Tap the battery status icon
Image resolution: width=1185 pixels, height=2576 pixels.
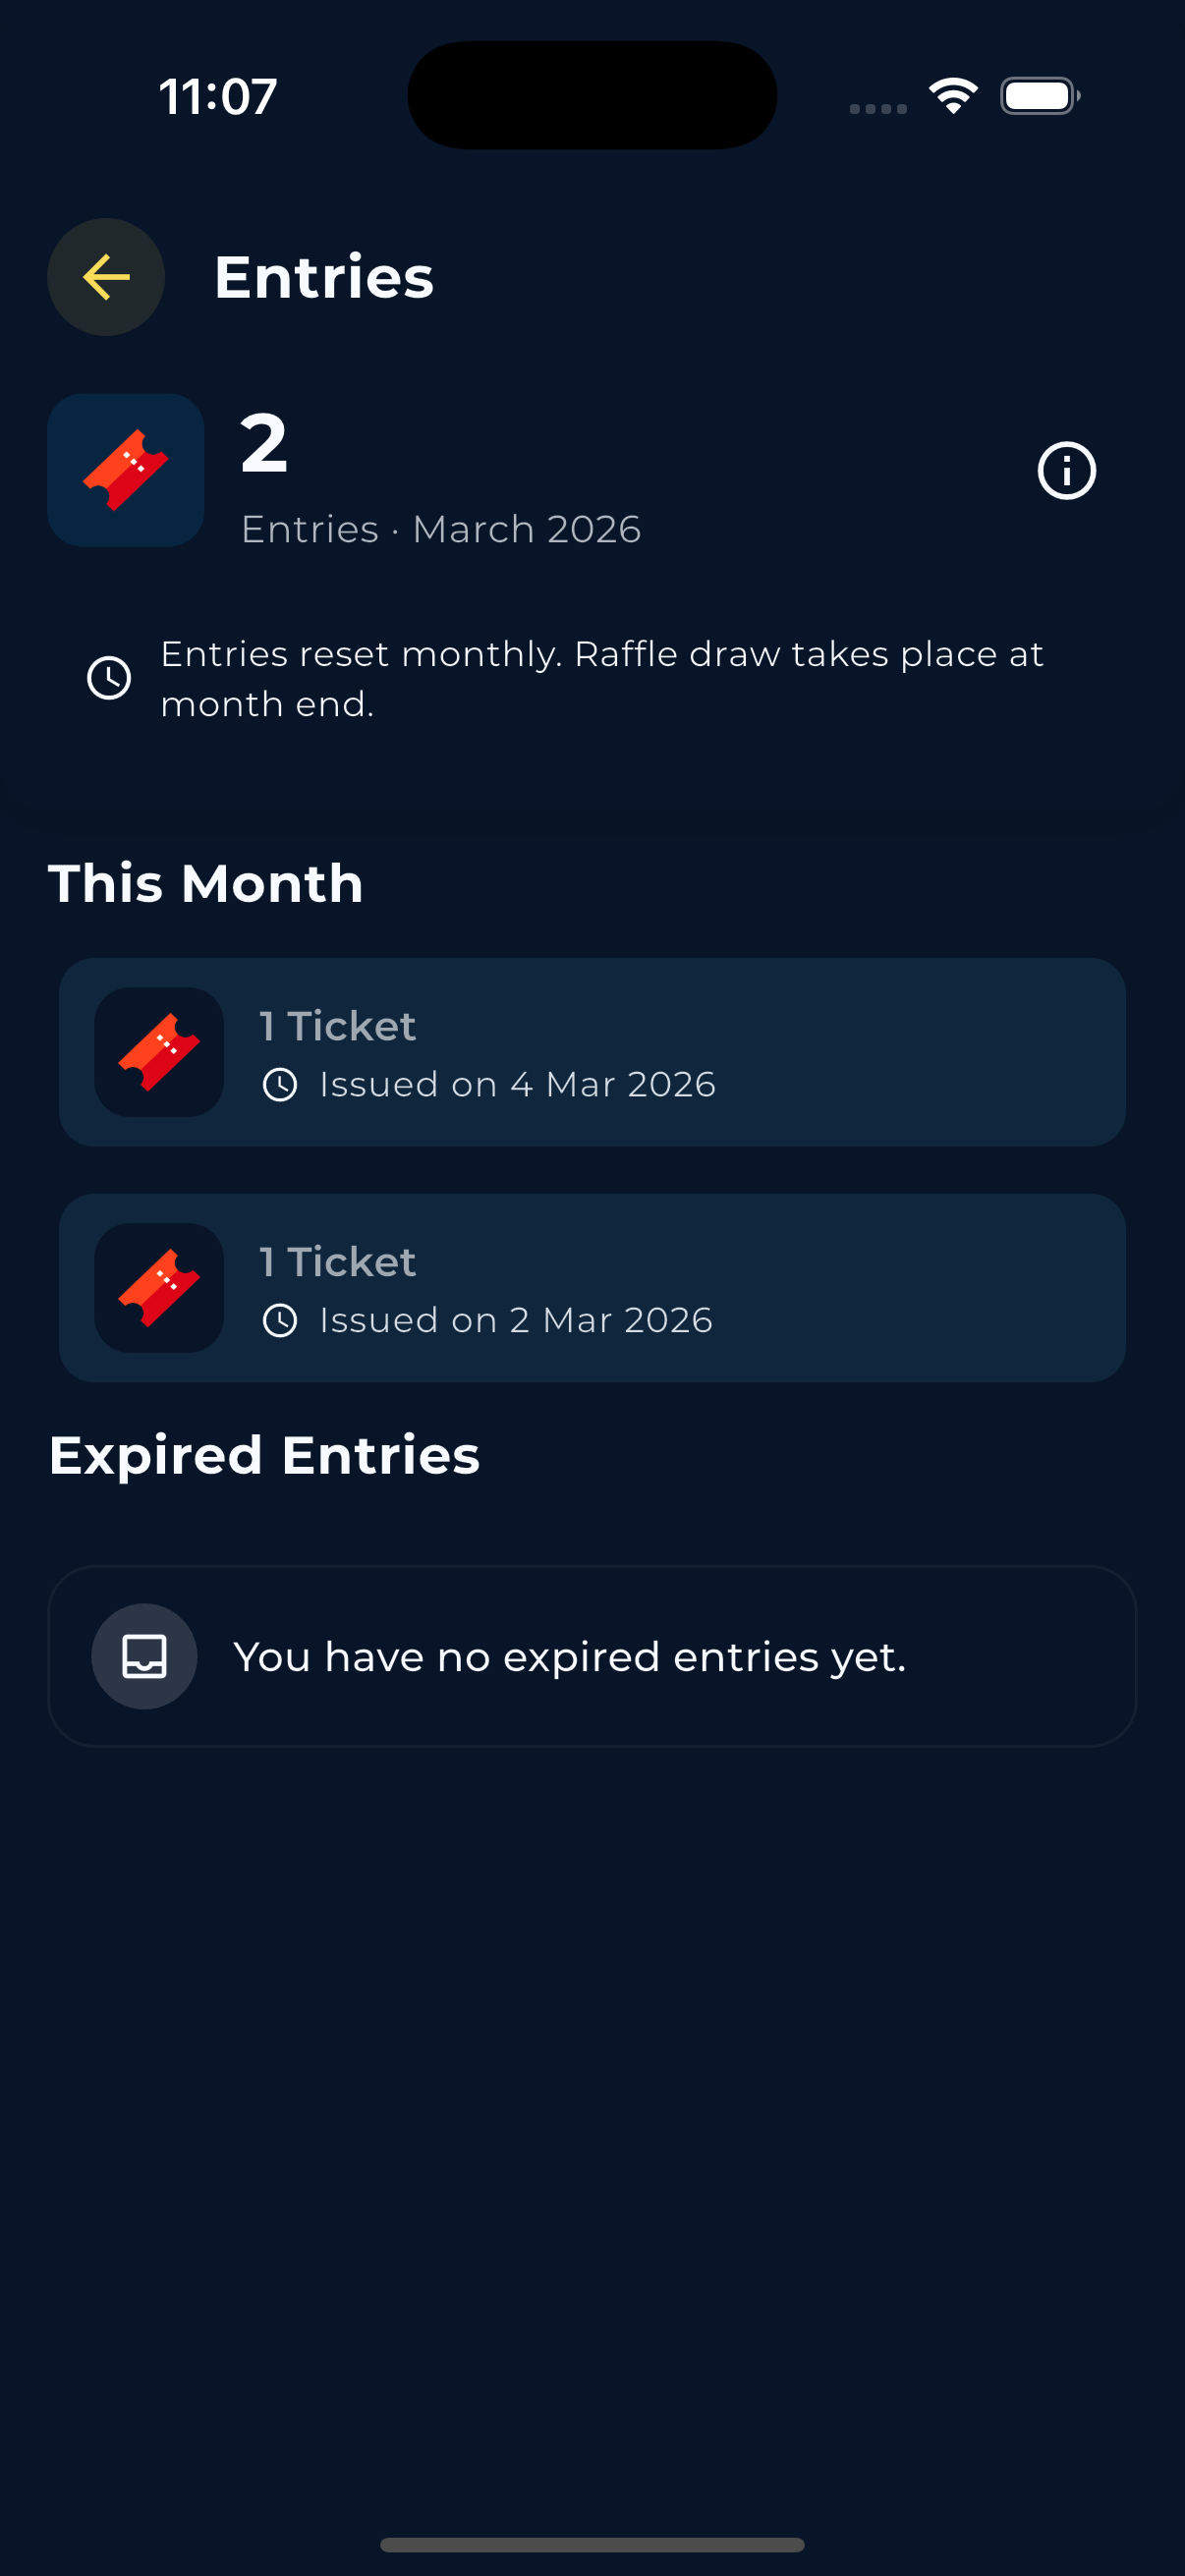(1039, 96)
